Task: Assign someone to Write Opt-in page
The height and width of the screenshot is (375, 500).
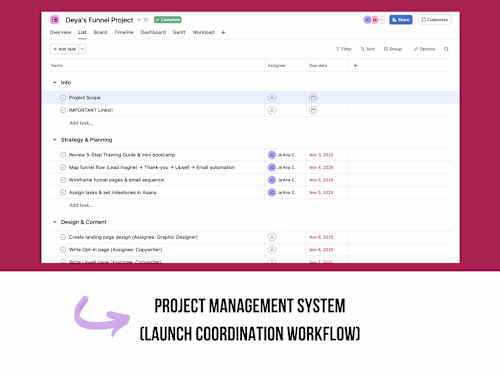Action: (x=272, y=250)
